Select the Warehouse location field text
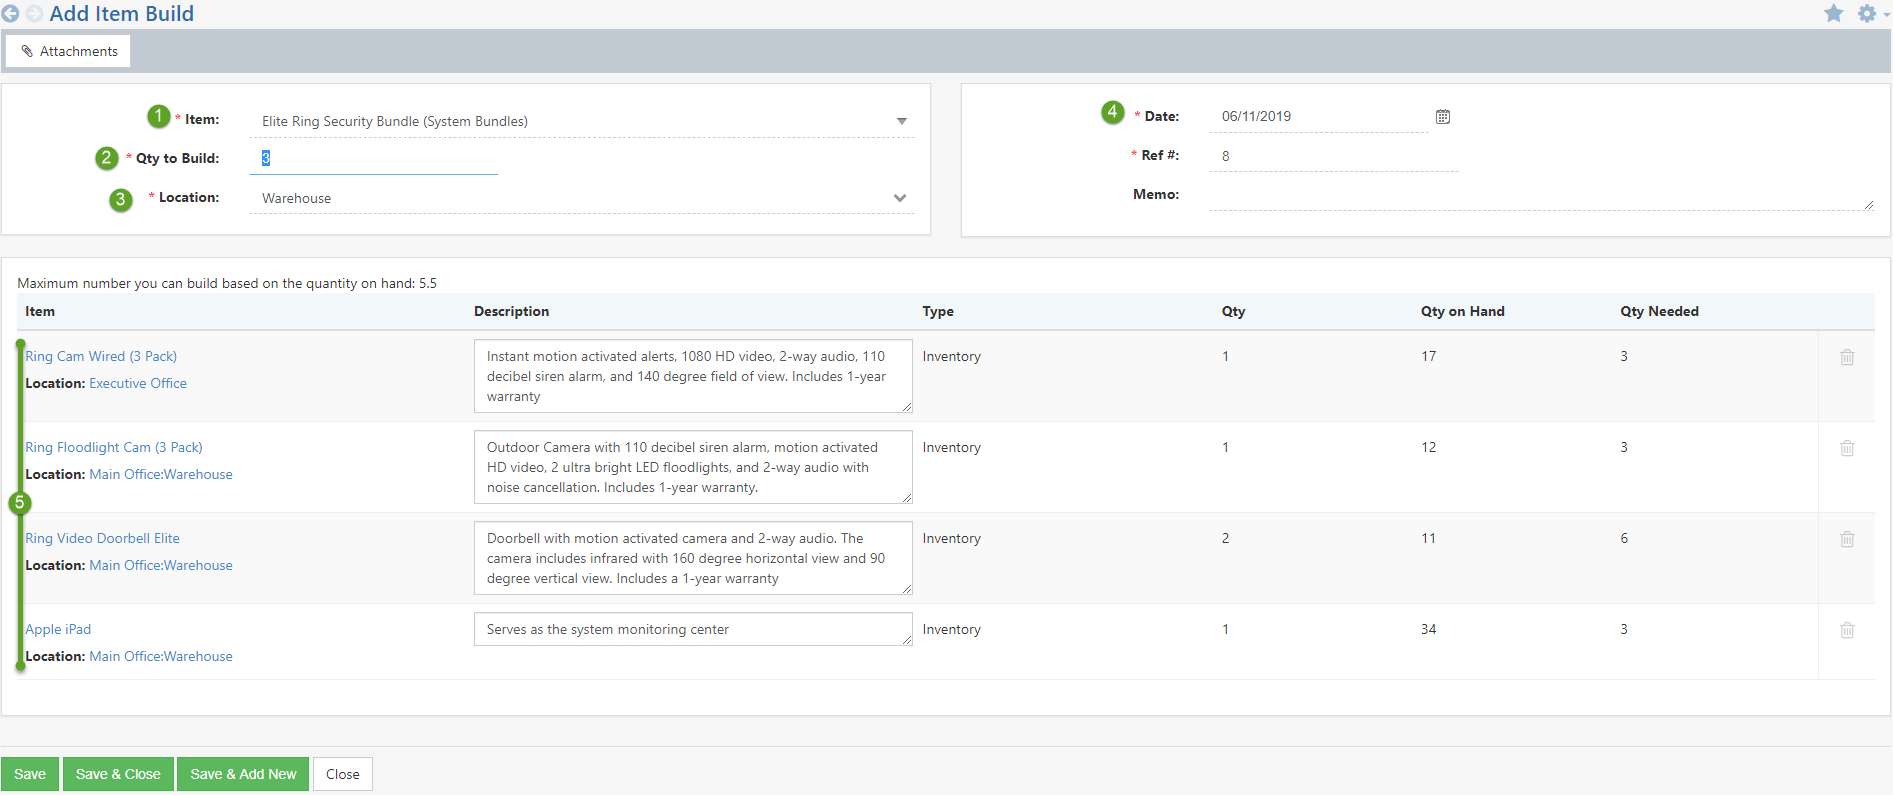The height and width of the screenshot is (795, 1893). (296, 198)
